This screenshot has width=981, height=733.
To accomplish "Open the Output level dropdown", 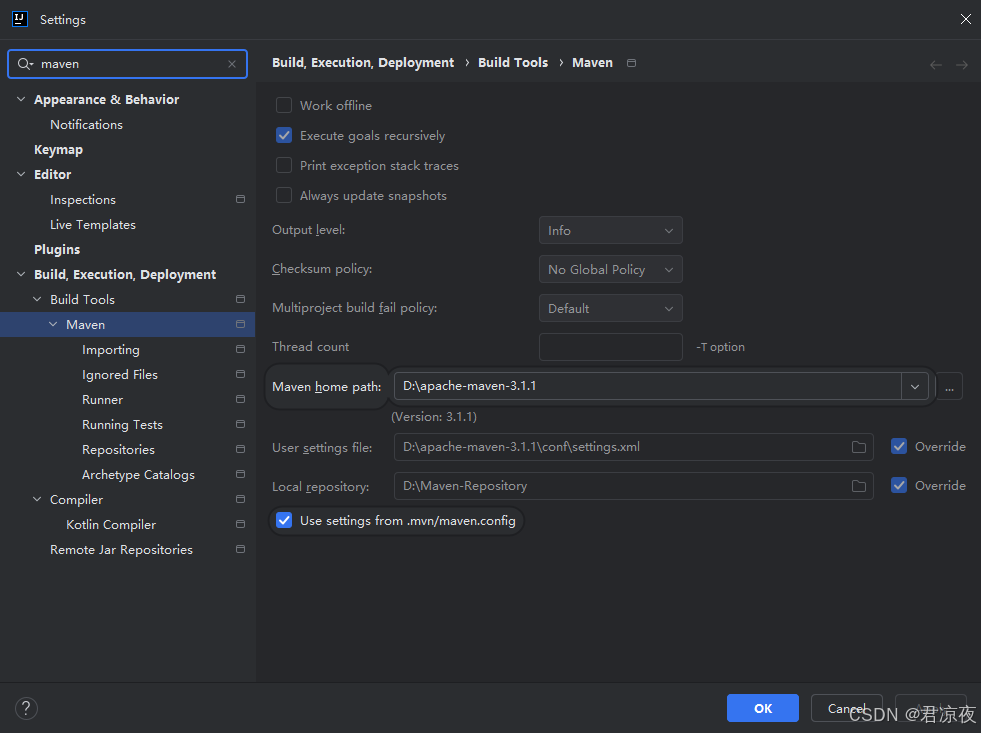I will point(610,230).
